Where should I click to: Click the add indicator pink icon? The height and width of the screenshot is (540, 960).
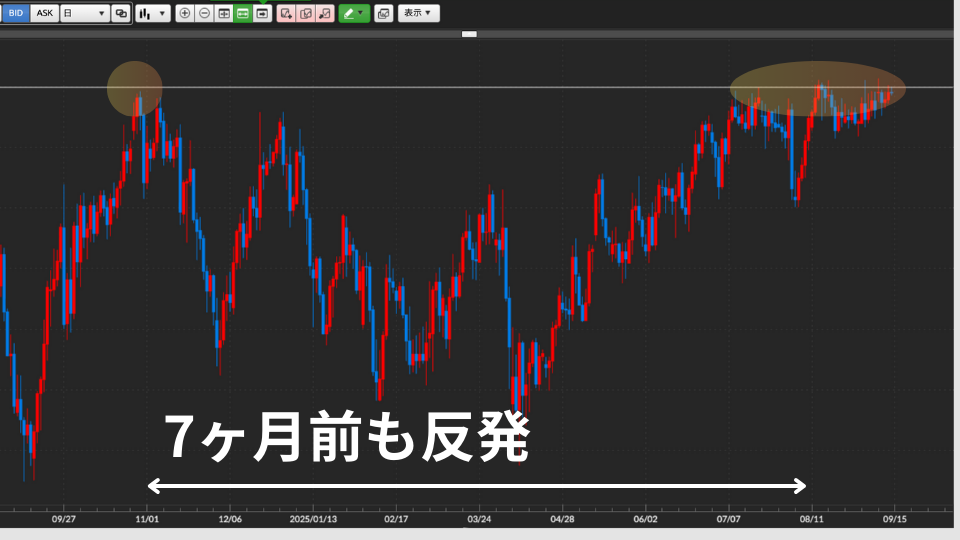tap(287, 13)
